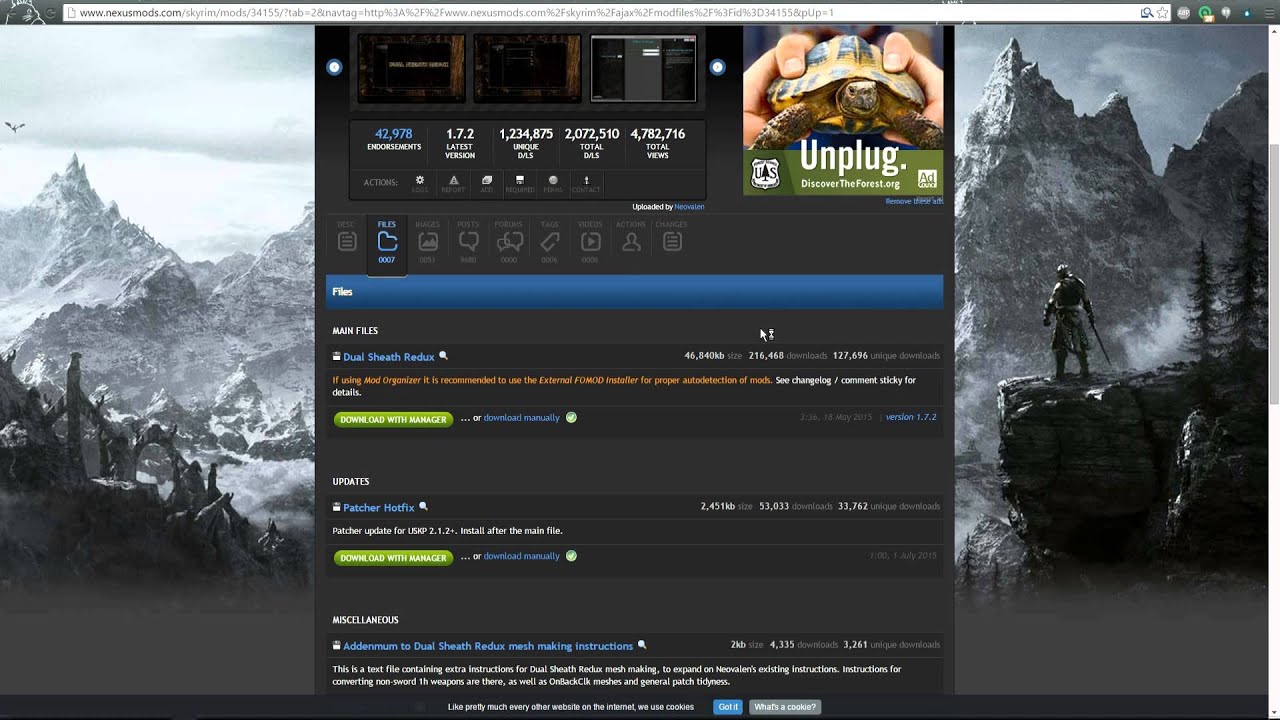Screen dimensions: 1280x720
Task: Click What's a cookie? button
Action: click(785, 707)
